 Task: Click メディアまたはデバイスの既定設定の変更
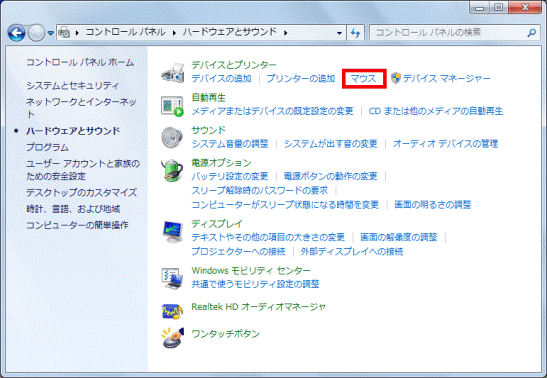272,111
